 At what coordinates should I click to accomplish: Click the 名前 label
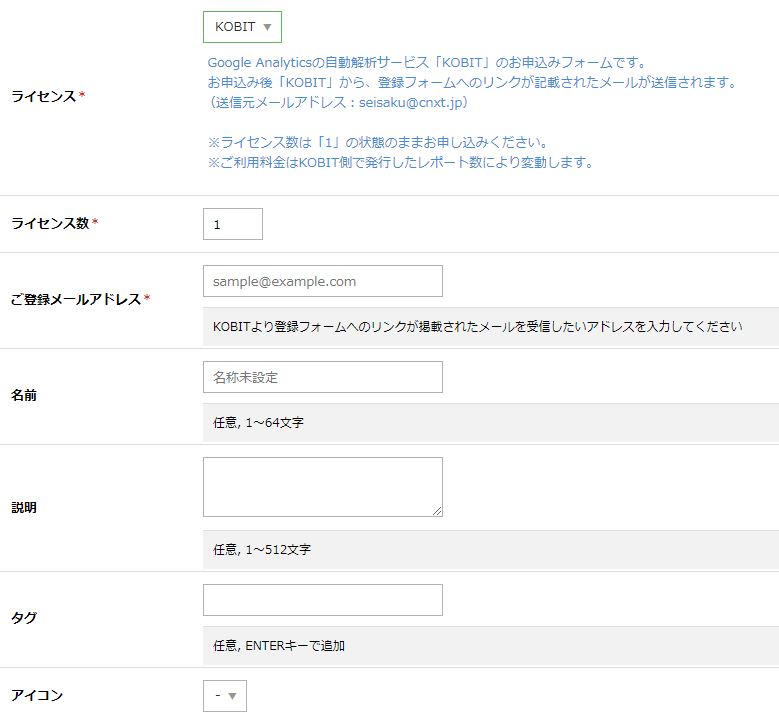point(24,396)
